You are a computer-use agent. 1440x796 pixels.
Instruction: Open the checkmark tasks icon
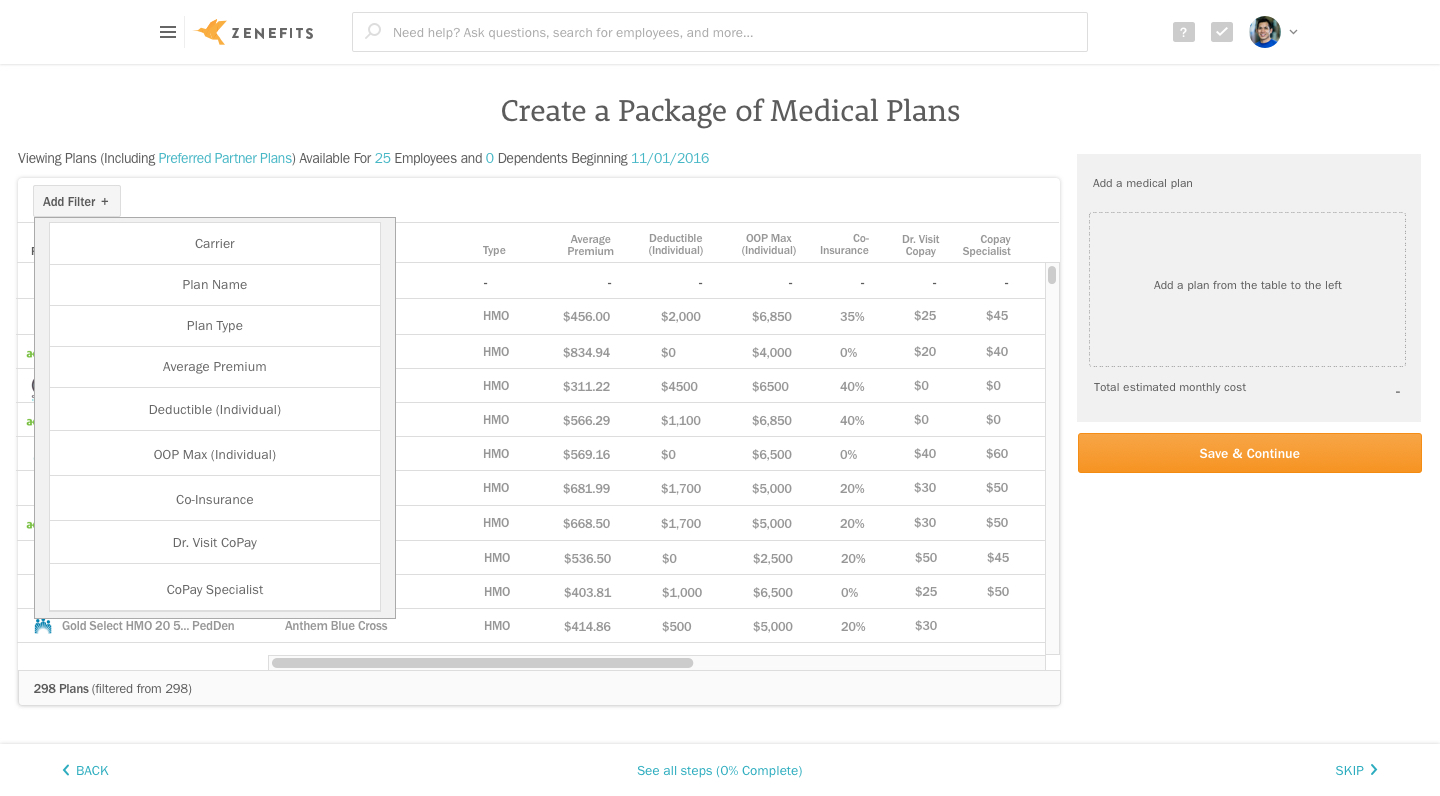point(1222,32)
